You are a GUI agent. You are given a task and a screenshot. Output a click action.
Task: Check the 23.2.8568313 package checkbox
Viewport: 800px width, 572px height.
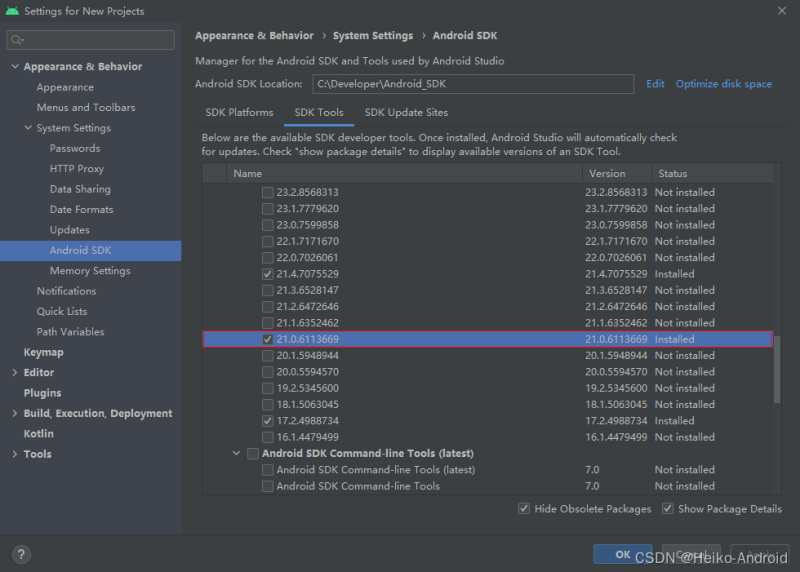pos(267,192)
